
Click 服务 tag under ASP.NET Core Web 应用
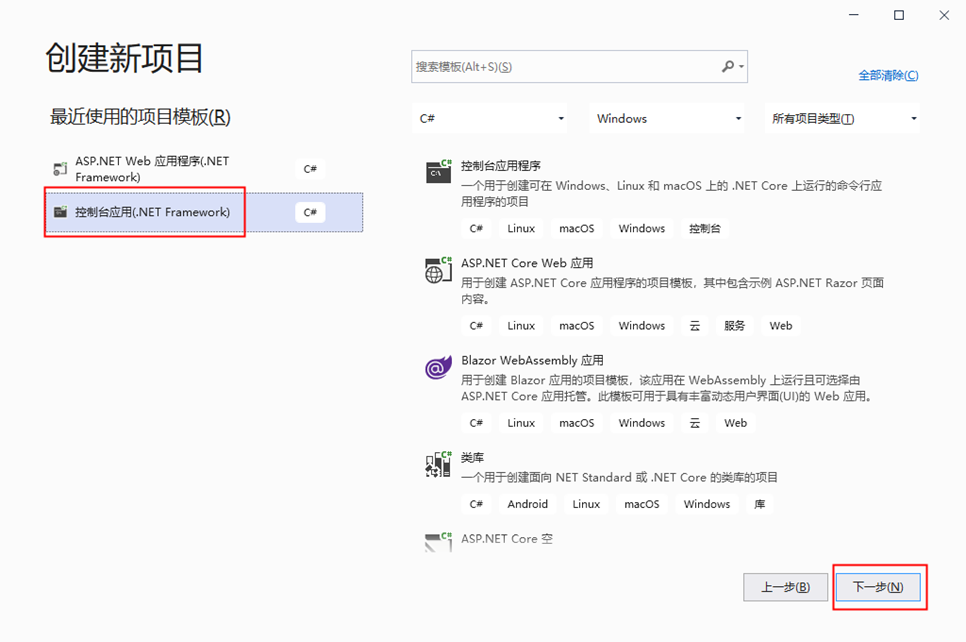(734, 326)
